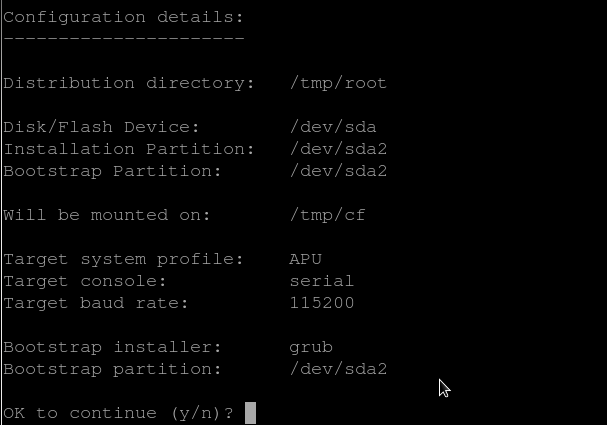
Task: Click the '/tmp/root' distribution directory value
Action: point(338,83)
